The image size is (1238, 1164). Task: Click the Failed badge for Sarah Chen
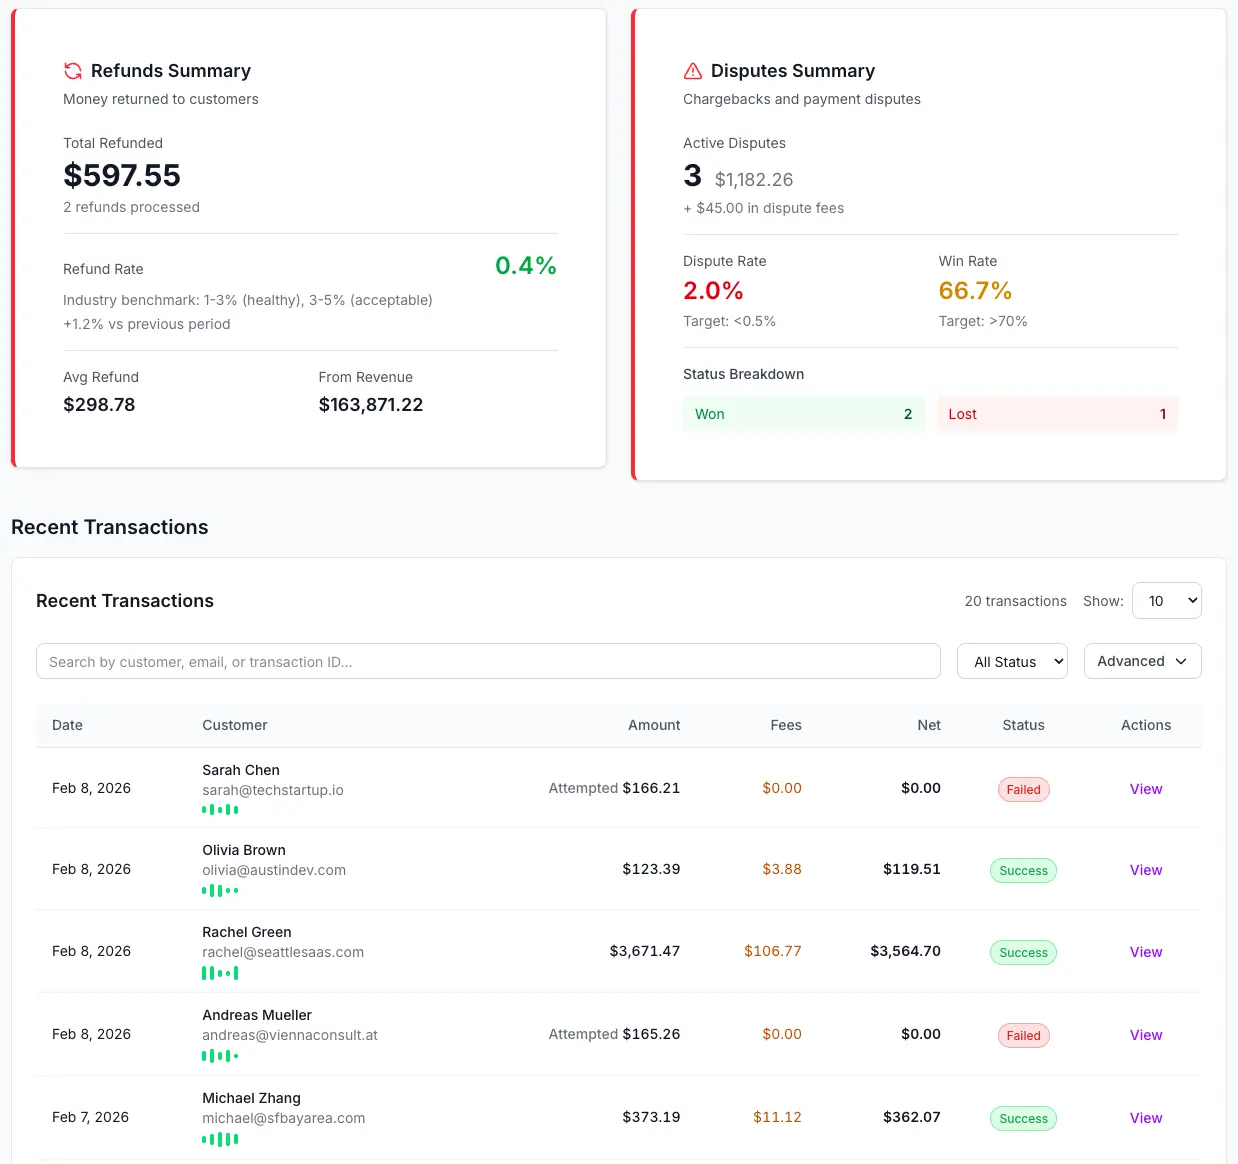1023,790
